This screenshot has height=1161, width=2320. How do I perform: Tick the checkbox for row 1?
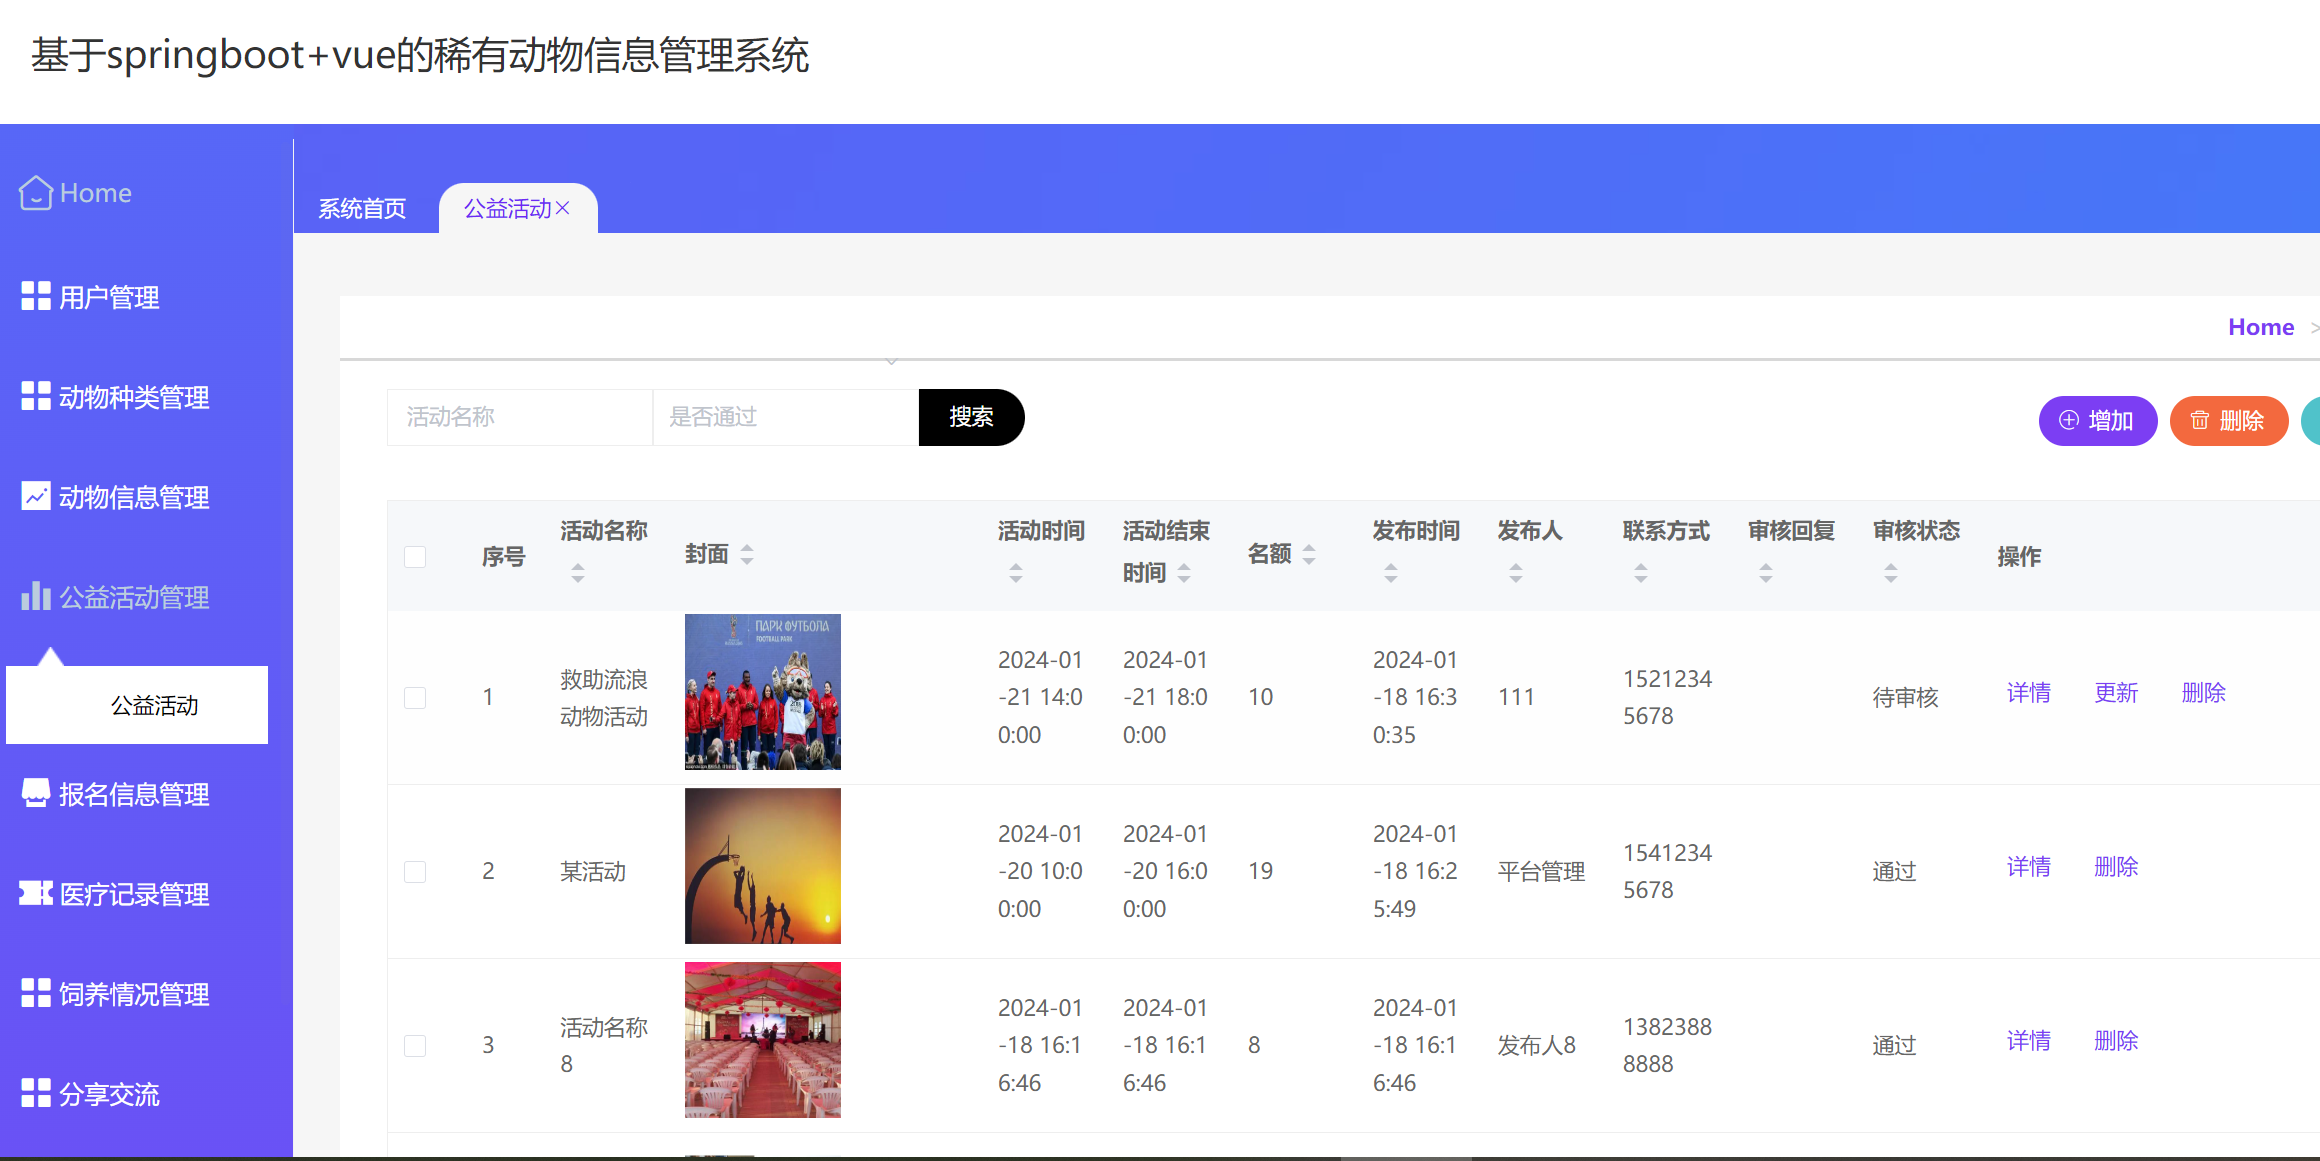[x=415, y=697]
